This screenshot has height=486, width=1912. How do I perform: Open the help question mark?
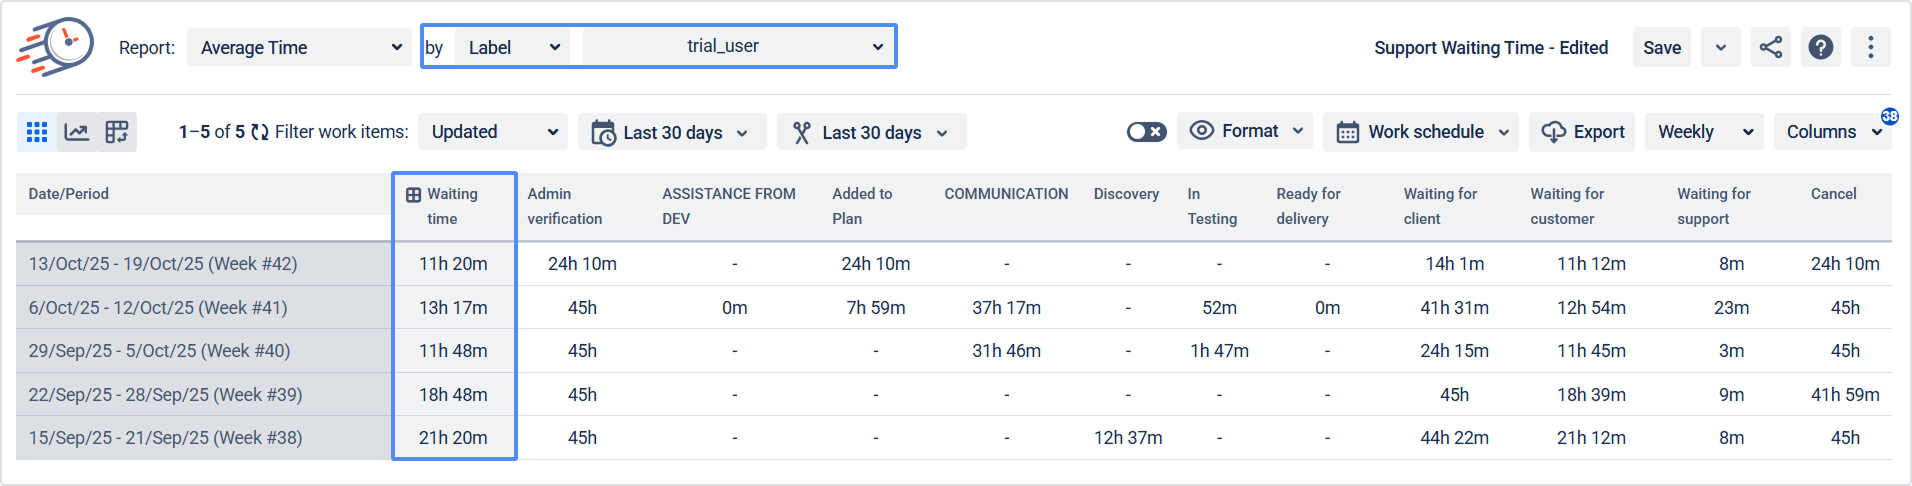[x=1821, y=47]
